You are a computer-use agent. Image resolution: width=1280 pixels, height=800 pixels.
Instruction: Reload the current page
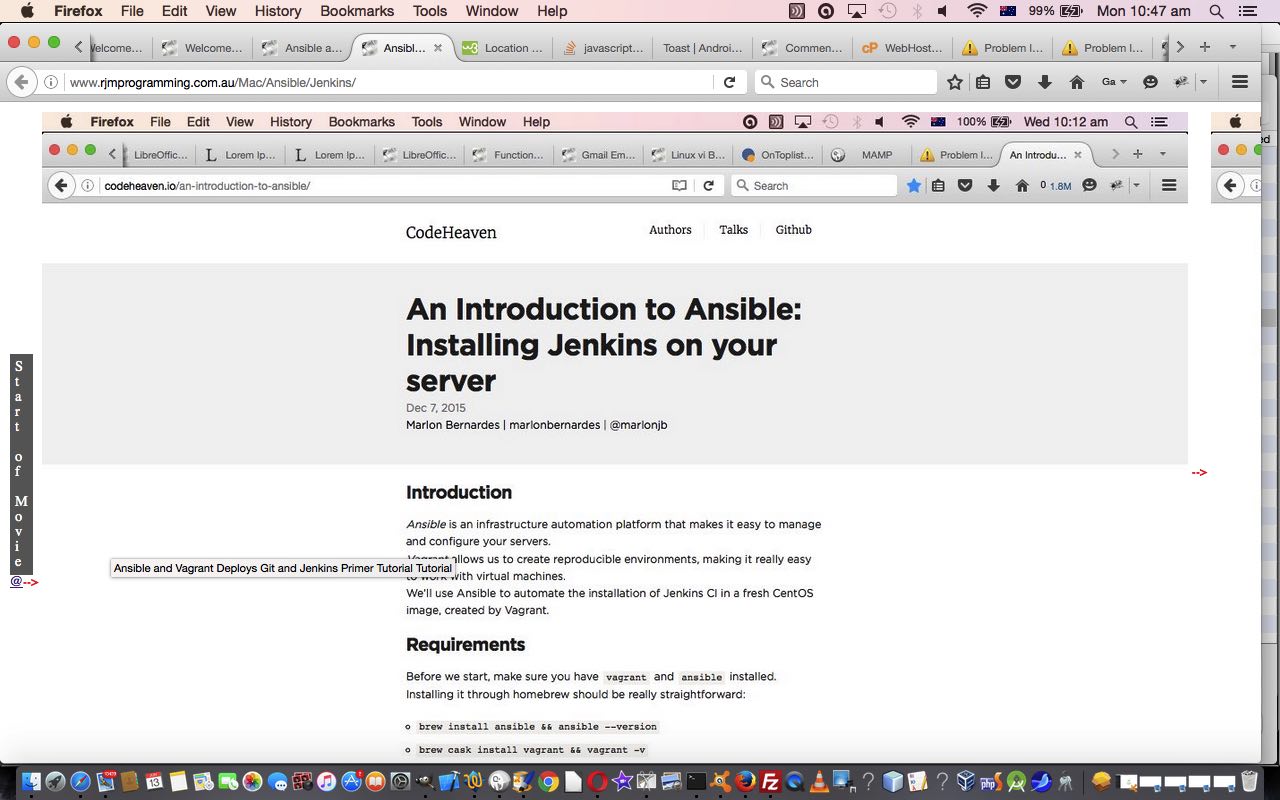(730, 82)
